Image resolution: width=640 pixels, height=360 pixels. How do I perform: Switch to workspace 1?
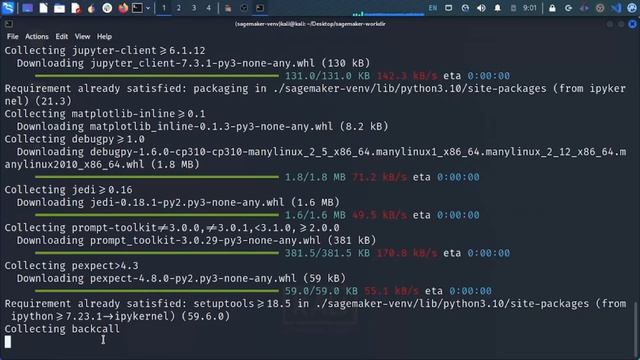(x=164, y=8)
